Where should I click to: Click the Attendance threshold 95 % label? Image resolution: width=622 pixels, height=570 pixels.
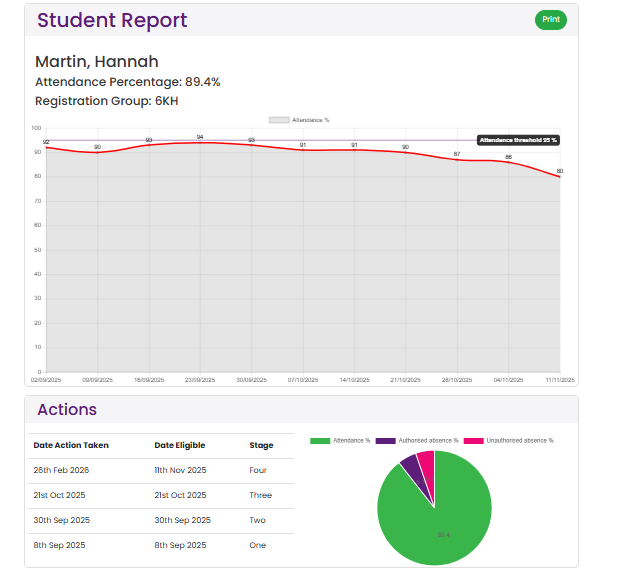[x=518, y=140]
